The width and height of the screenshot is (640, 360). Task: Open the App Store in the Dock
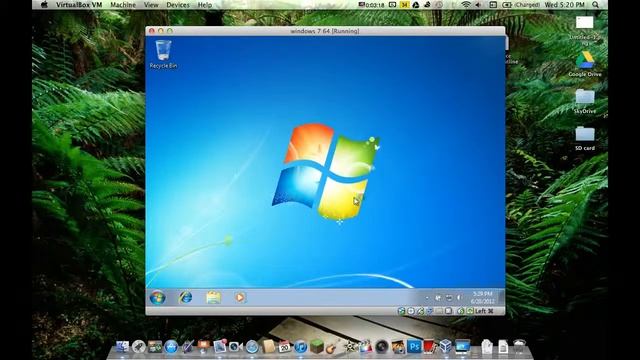tap(170, 347)
